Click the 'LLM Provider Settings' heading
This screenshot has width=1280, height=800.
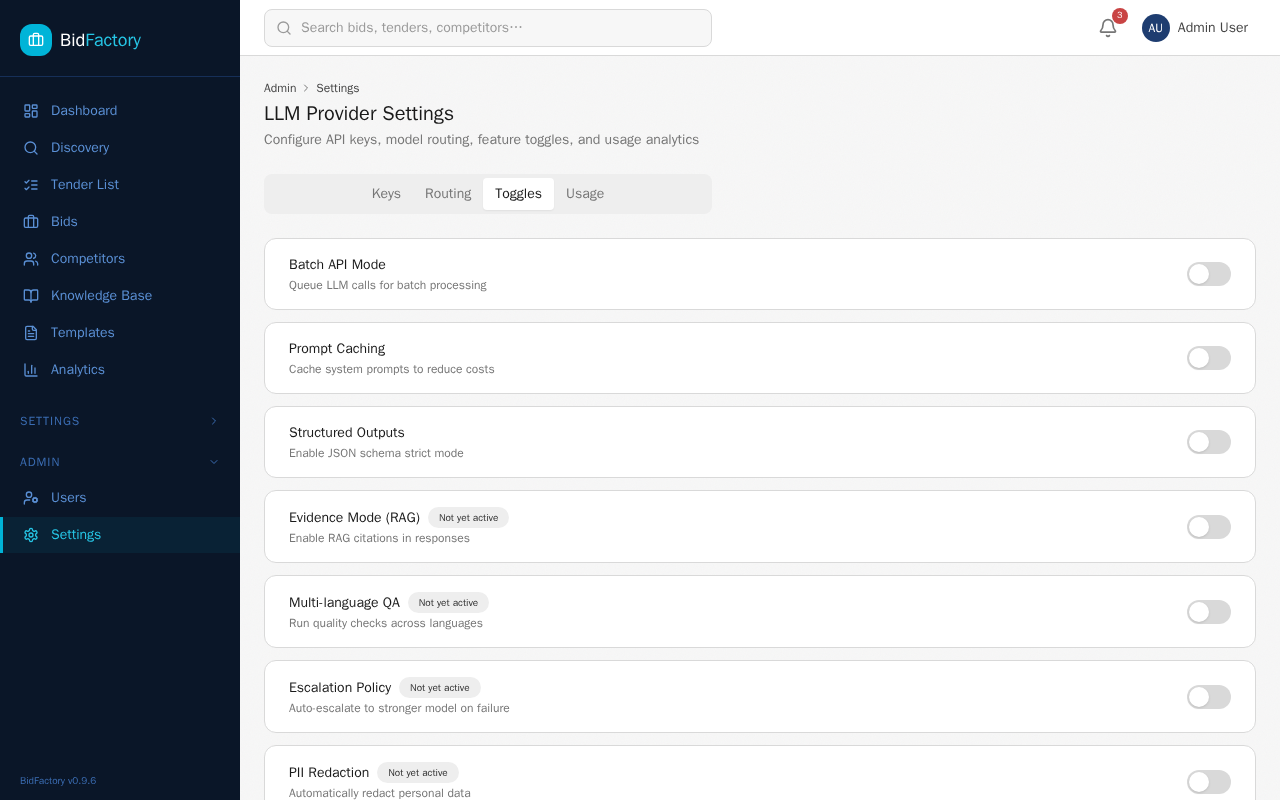pos(359,114)
